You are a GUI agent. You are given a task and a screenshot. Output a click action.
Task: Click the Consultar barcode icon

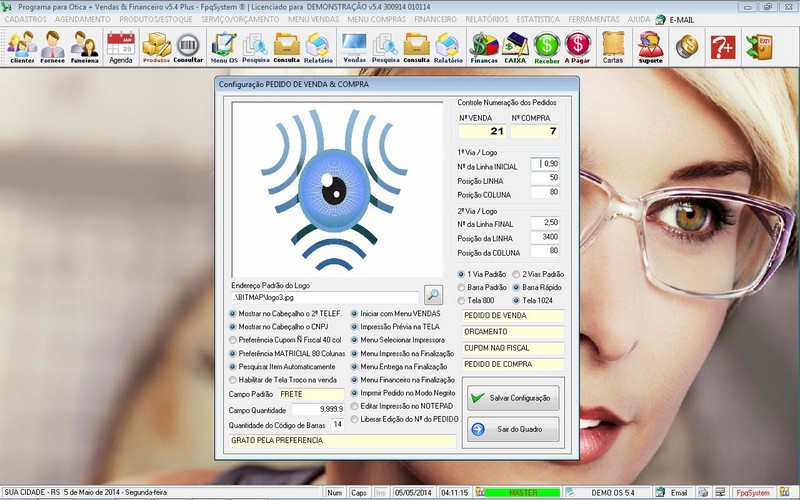[x=188, y=46]
